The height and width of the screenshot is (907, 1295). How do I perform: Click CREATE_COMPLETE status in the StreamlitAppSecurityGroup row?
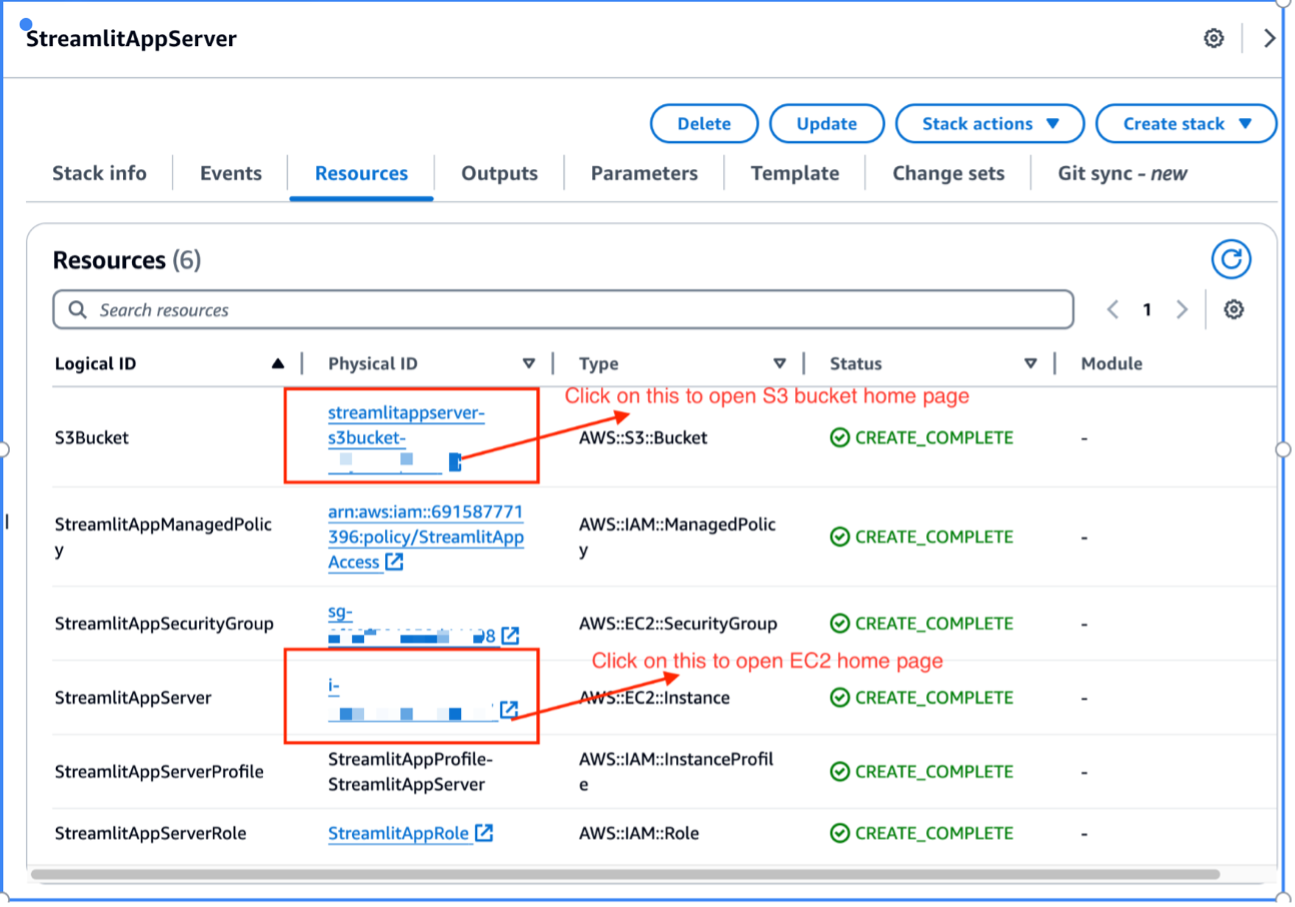click(921, 623)
